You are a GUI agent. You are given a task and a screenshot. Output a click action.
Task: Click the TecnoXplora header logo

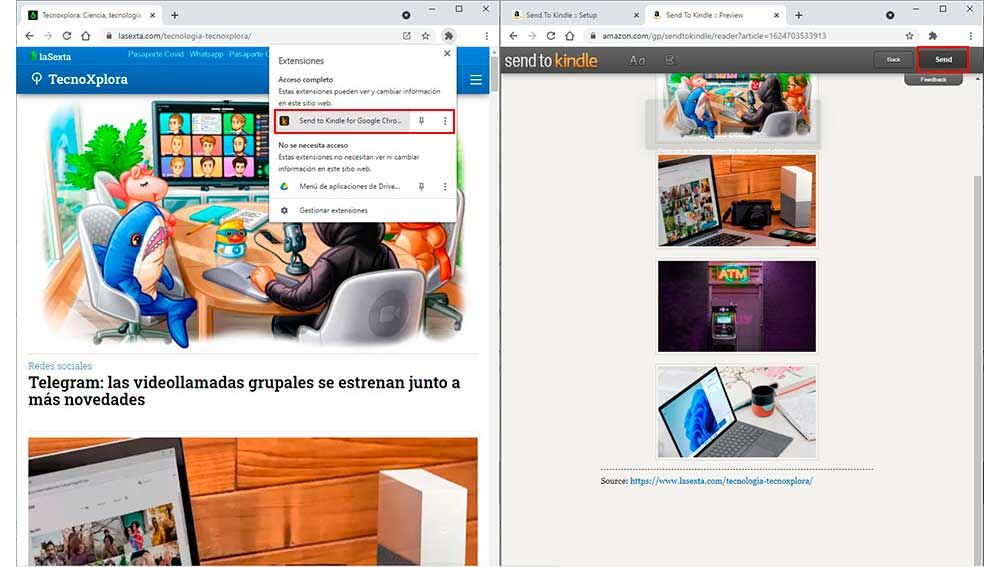[x=80, y=79]
